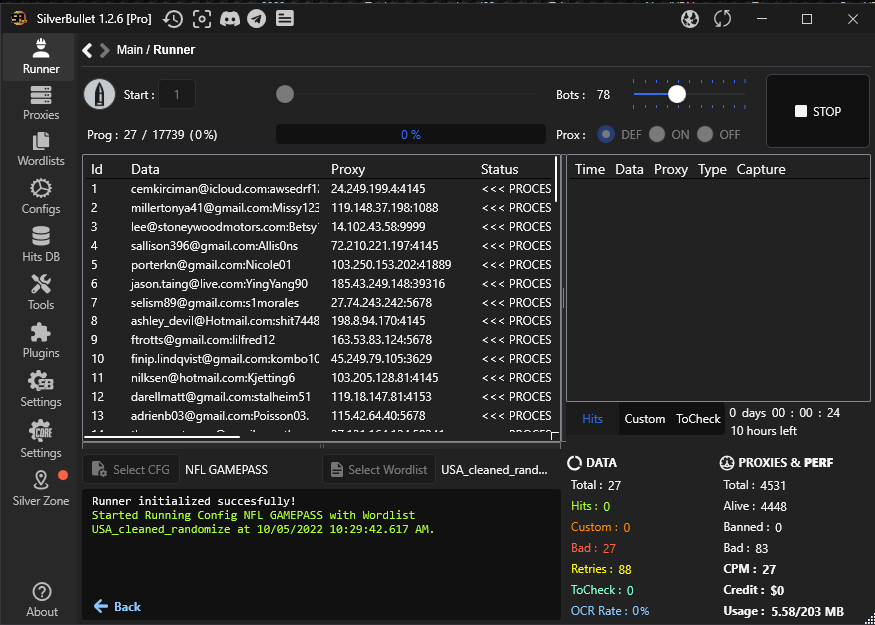Image resolution: width=875 pixels, height=625 pixels.
Task: Click the Capture column header in the hits panel
Action: coord(761,169)
